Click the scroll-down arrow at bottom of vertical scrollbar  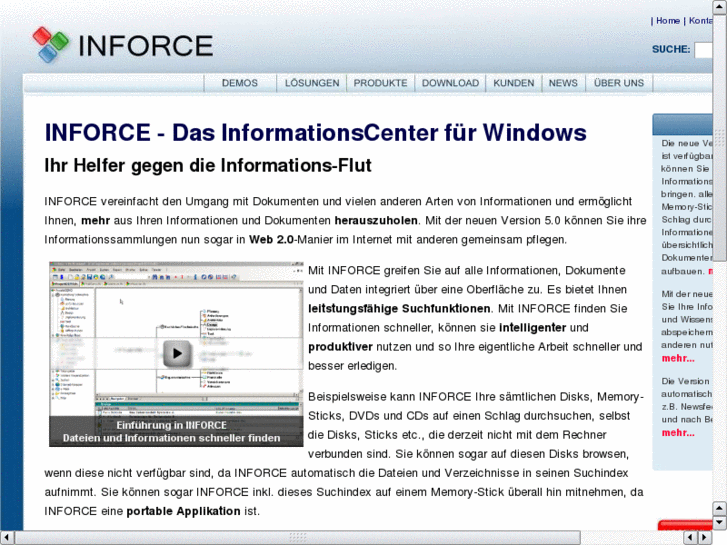(720, 523)
